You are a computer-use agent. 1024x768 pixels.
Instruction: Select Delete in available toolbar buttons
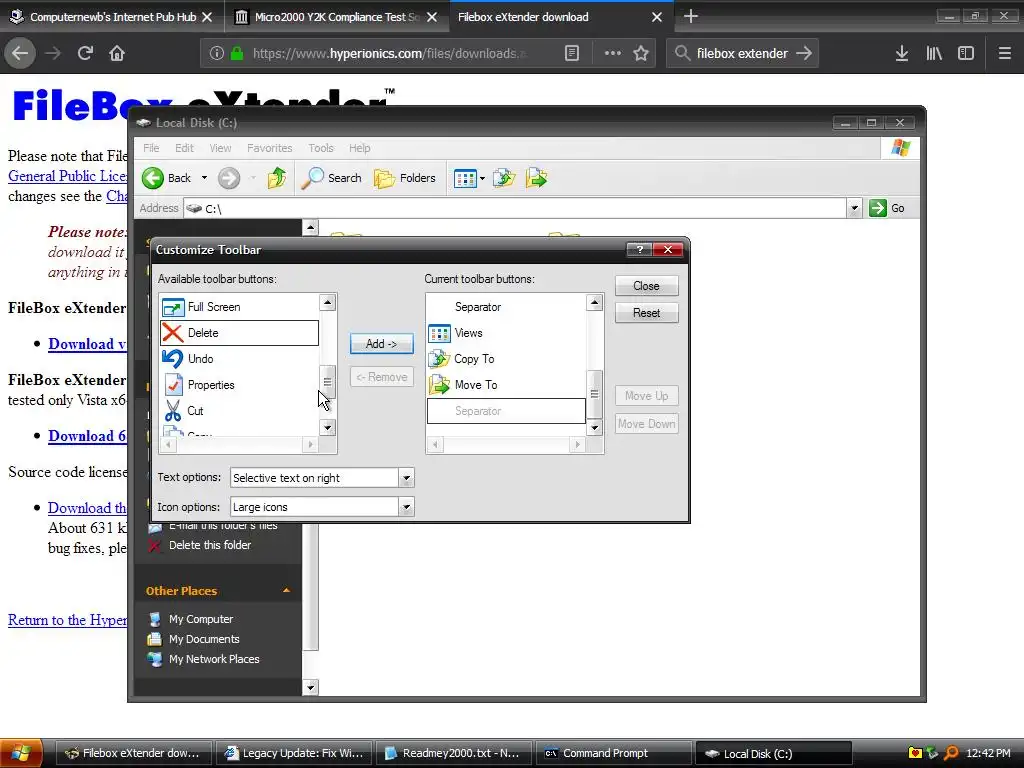coord(239,333)
